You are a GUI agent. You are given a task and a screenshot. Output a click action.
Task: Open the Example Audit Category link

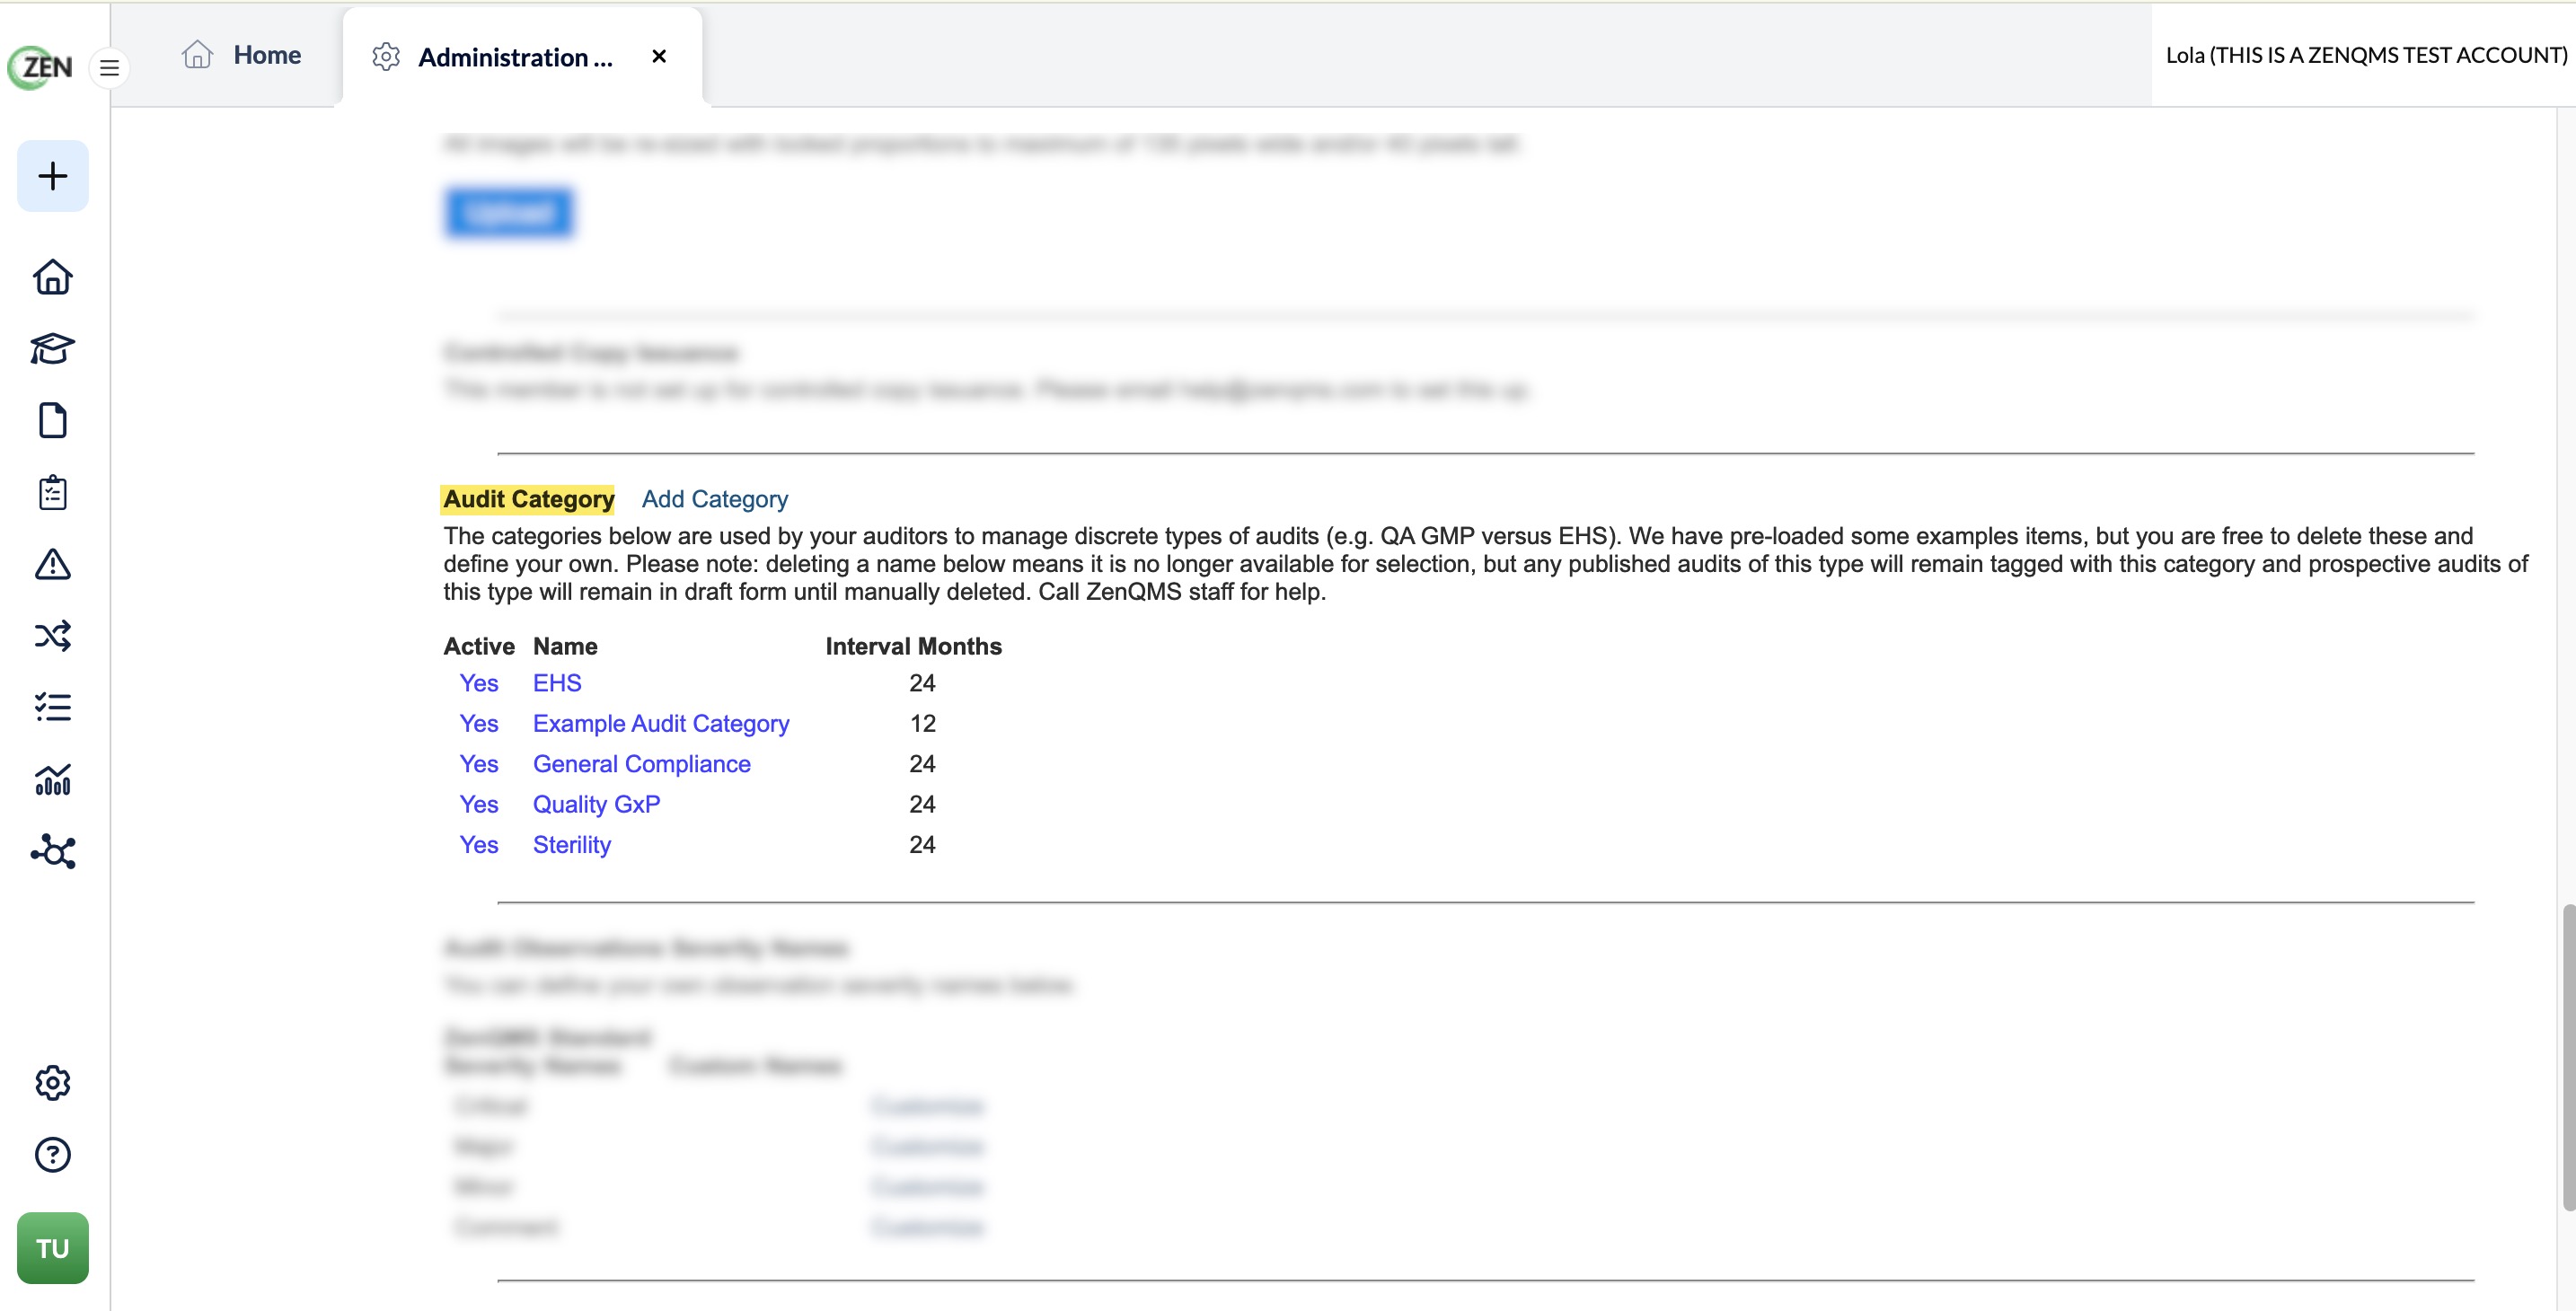661,723
